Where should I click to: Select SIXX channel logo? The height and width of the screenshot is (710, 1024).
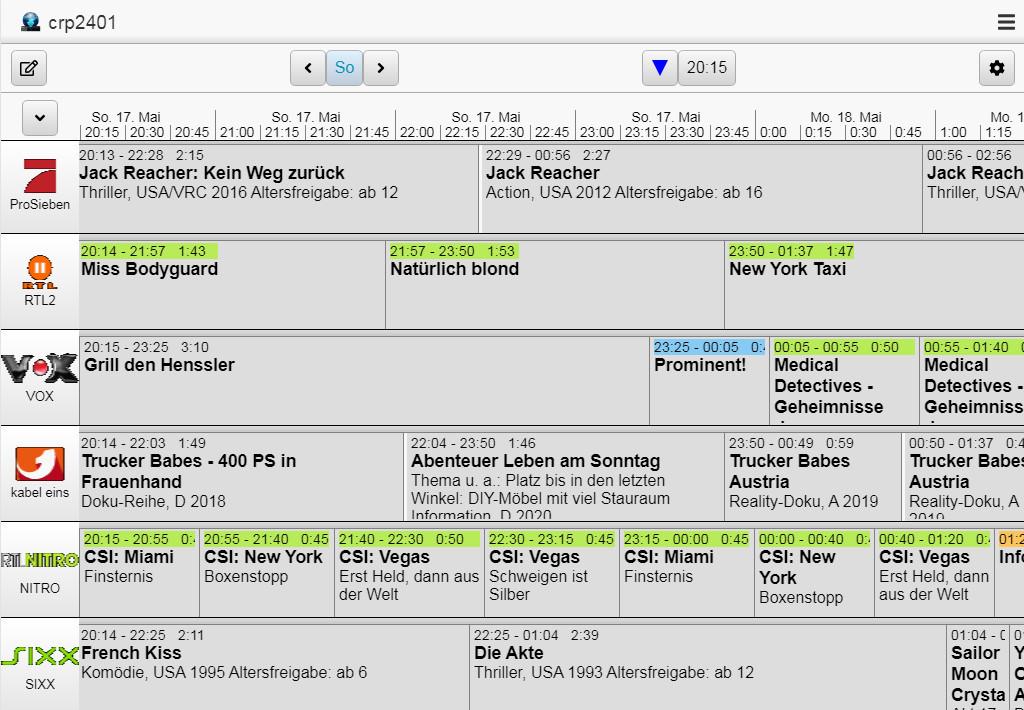[40, 655]
